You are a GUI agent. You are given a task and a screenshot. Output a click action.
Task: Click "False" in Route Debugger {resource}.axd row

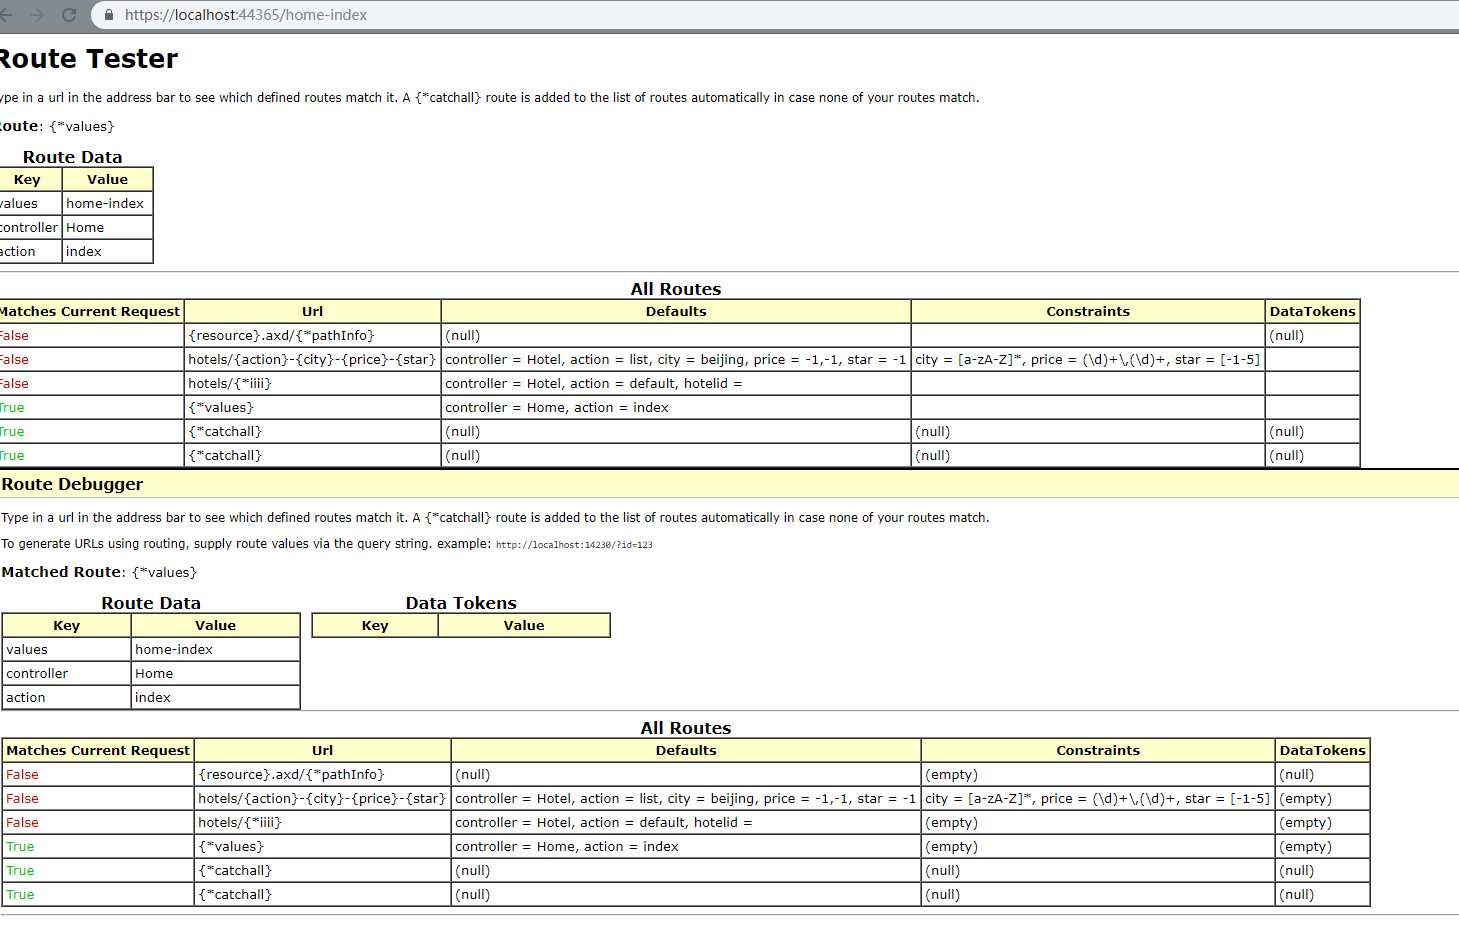22,774
